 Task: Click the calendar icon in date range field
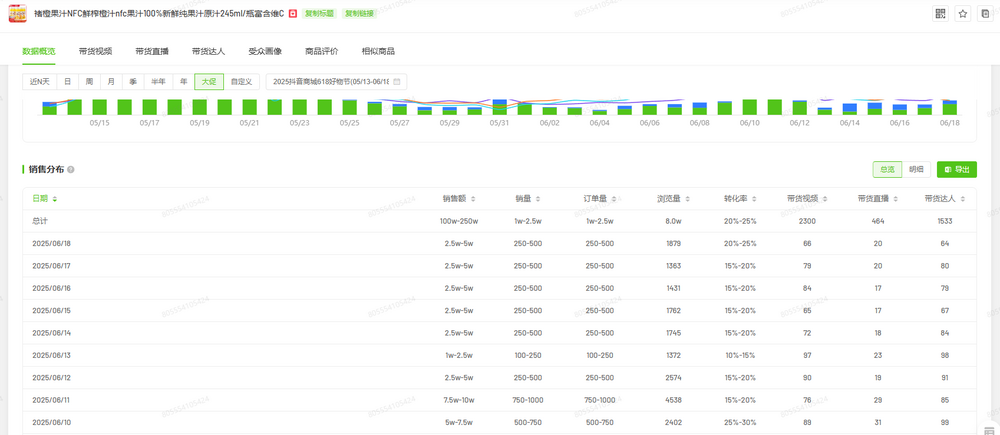(397, 82)
